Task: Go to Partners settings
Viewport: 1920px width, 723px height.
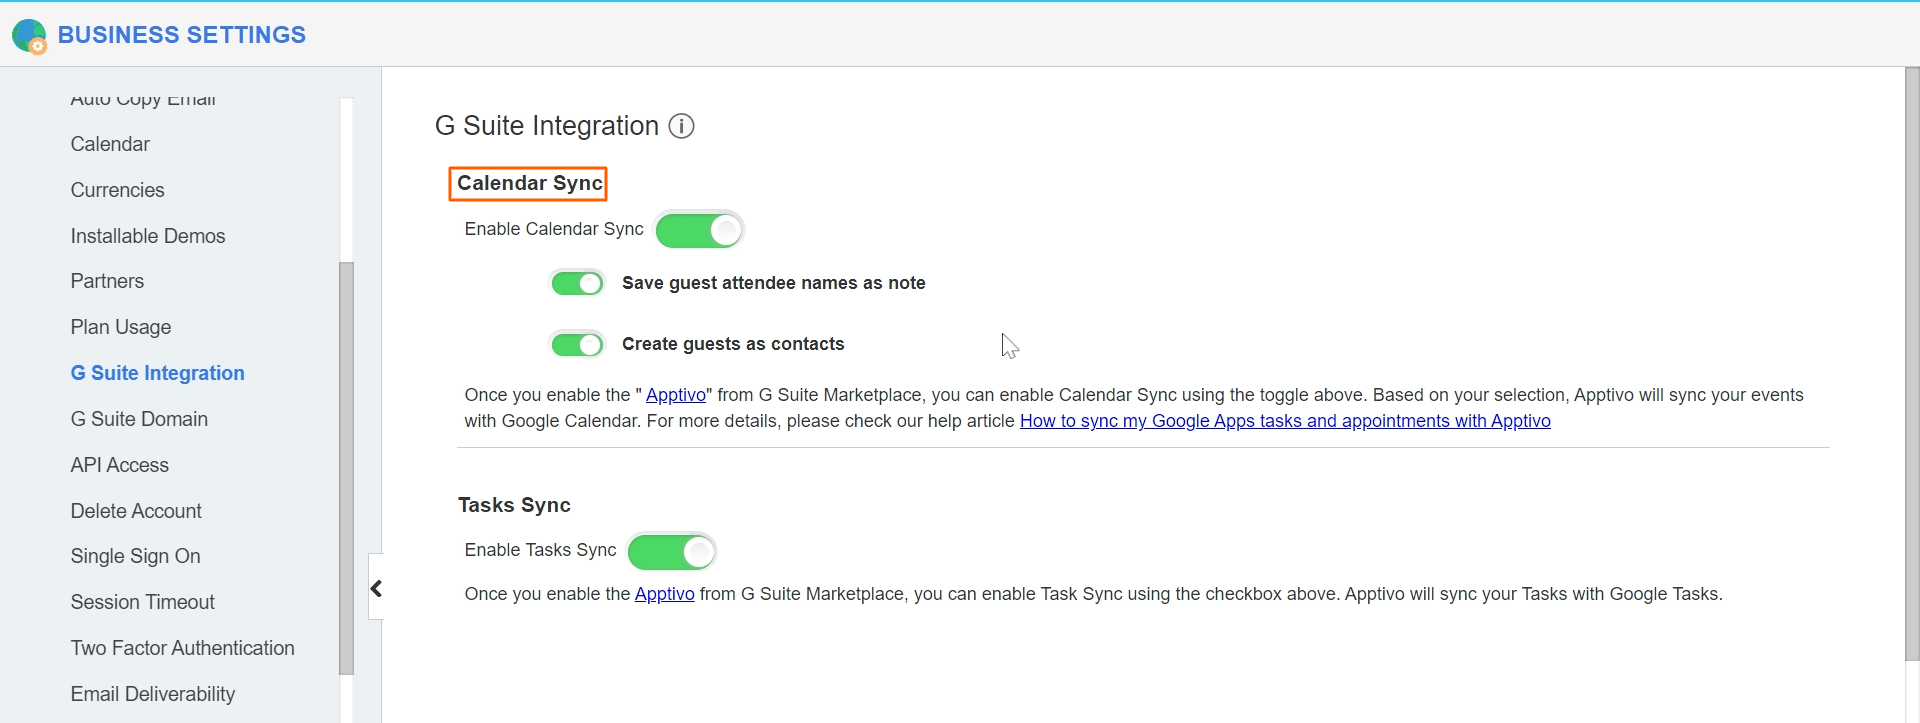Action: [x=107, y=281]
